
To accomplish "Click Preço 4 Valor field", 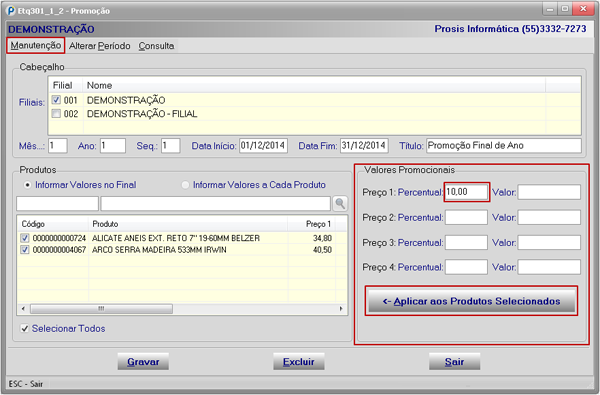I will pyautogui.click(x=549, y=267).
